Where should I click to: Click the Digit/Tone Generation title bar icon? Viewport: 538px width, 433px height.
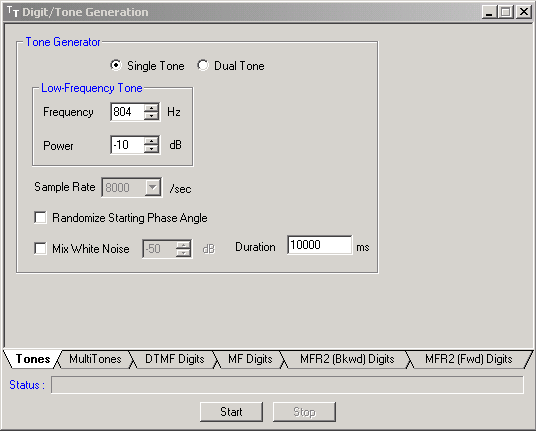coord(13,12)
